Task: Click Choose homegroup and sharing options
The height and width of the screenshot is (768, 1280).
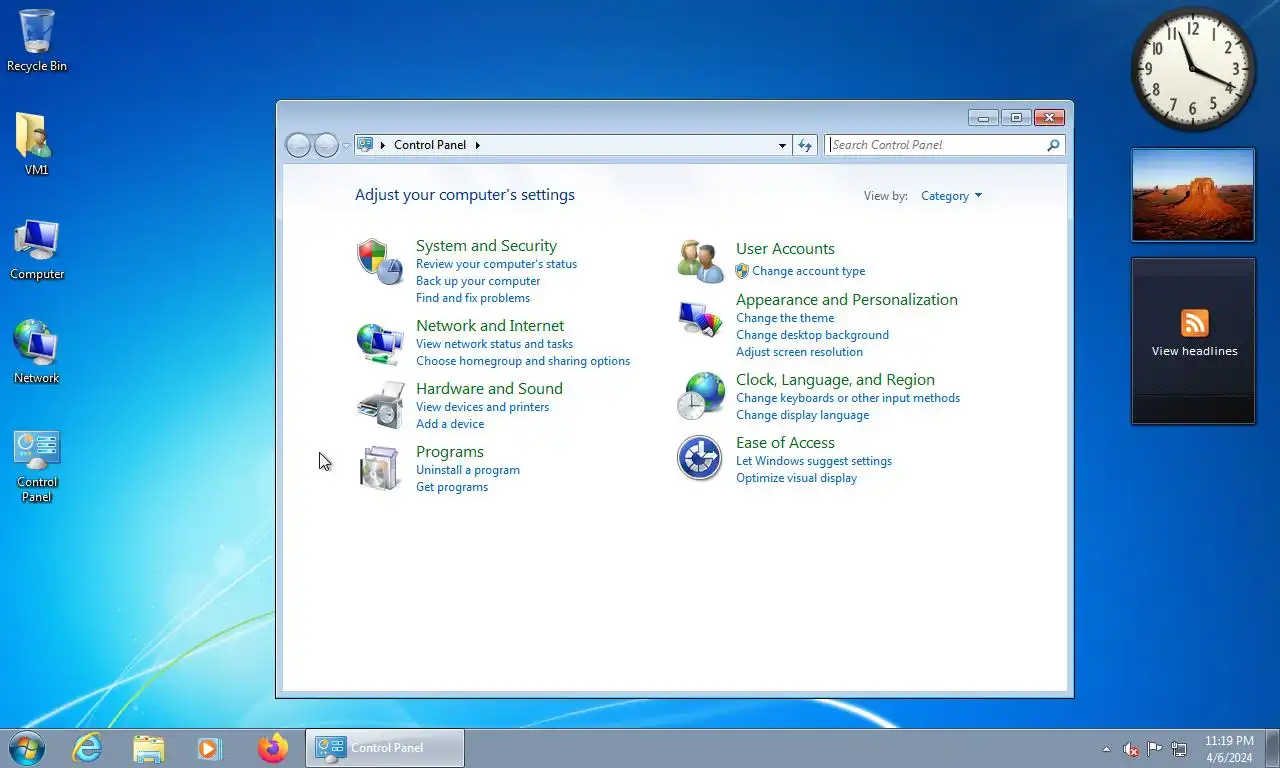Action: (523, 361)
